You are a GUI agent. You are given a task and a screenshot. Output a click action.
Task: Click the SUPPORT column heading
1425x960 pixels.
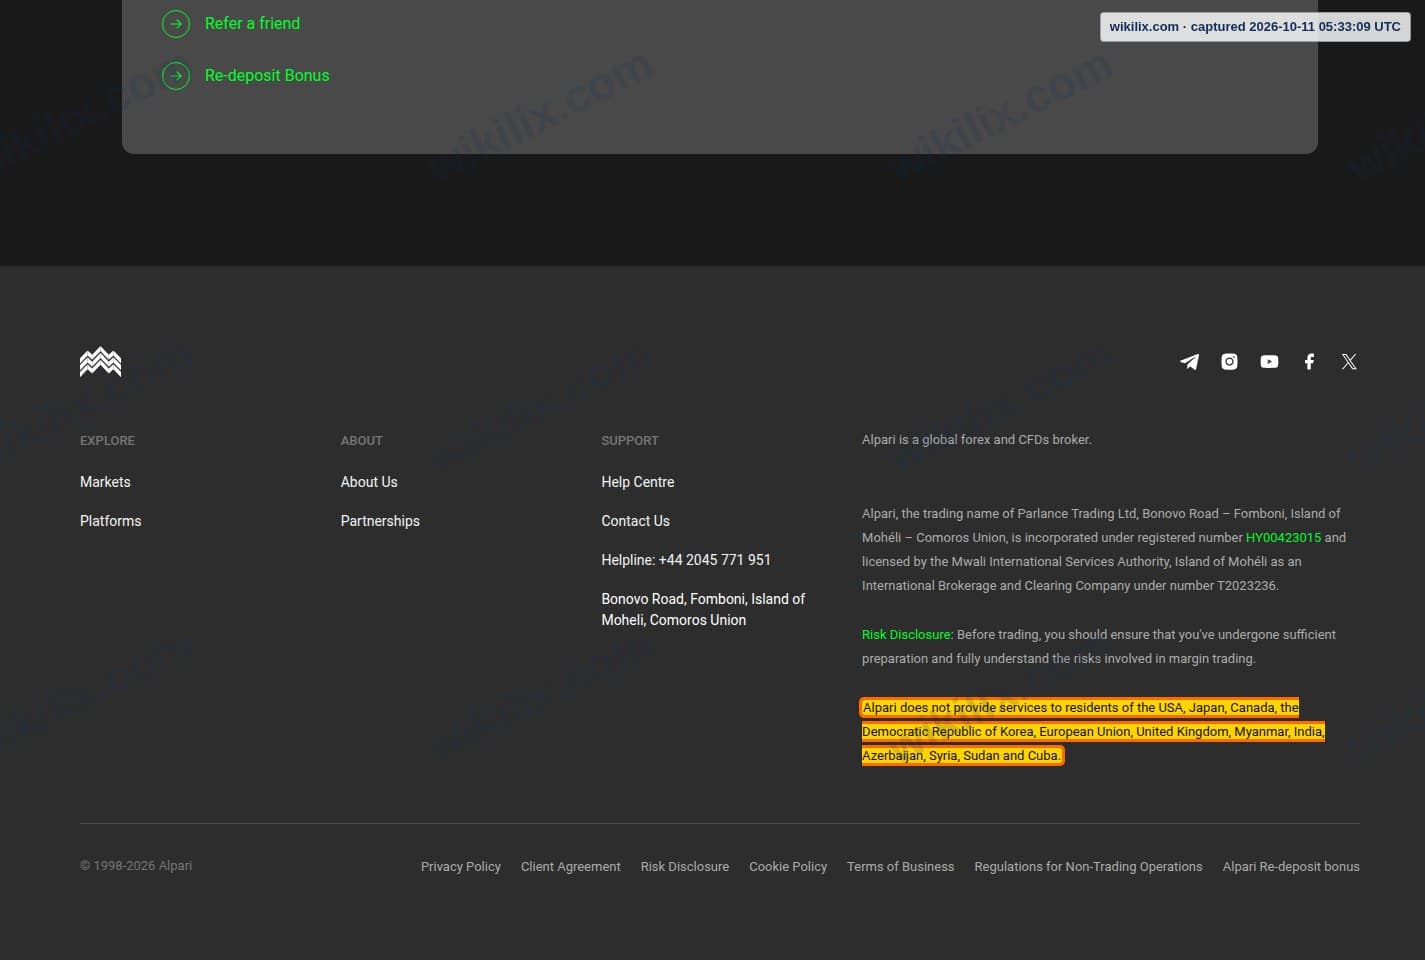click(630, 441)
